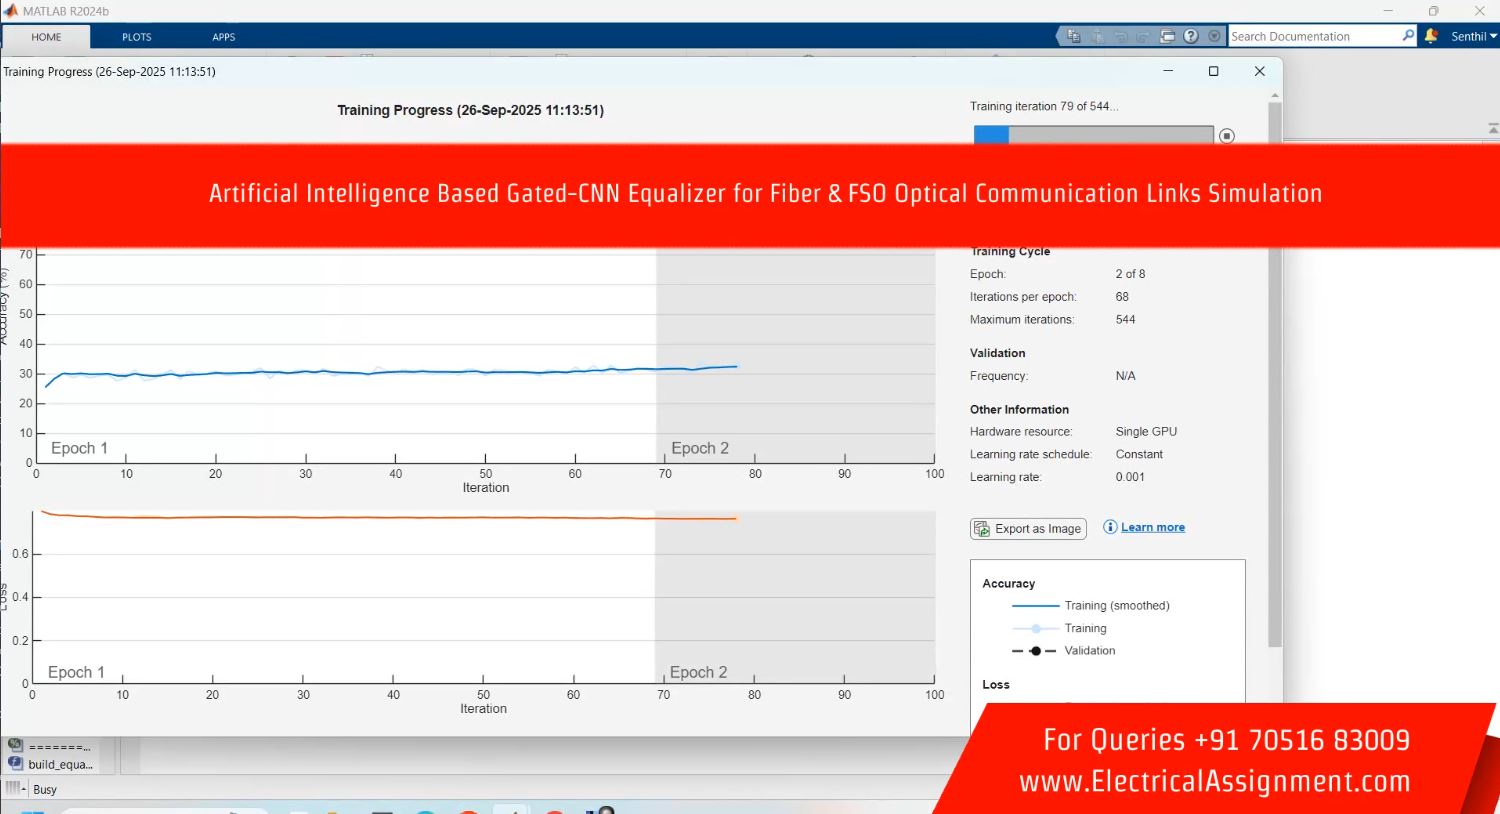Open the Learn more link
1500x814 pixels.
click(1152, 527)
